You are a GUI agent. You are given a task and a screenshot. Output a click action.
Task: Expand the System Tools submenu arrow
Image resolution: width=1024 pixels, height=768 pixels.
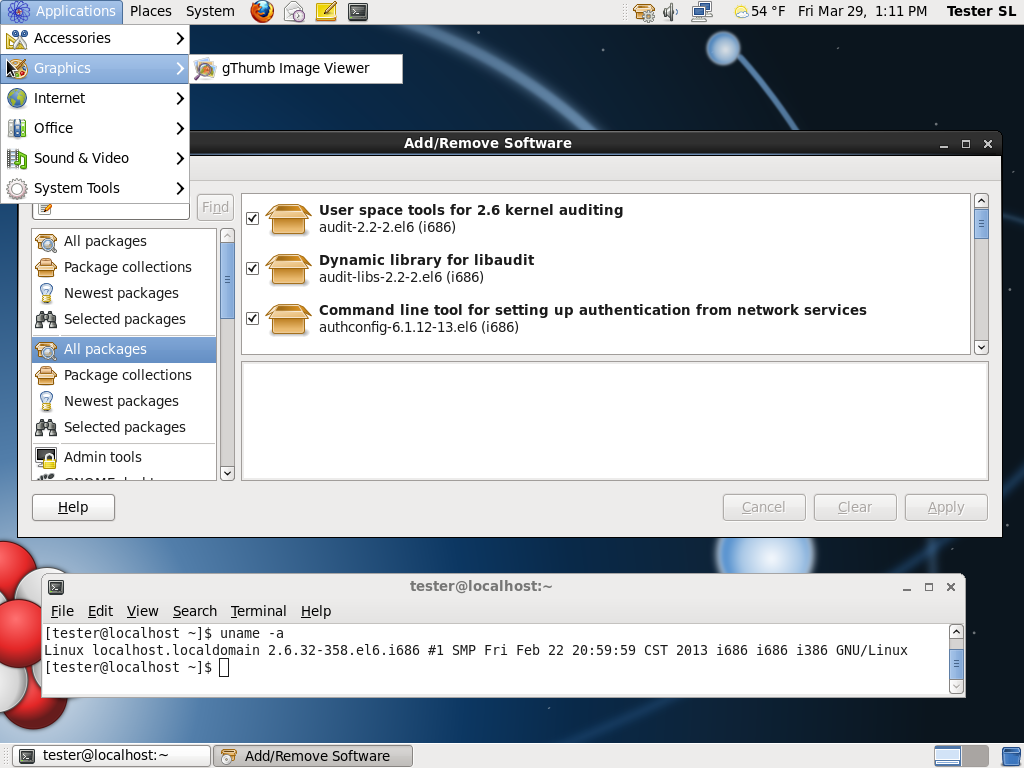click(180, 189)
